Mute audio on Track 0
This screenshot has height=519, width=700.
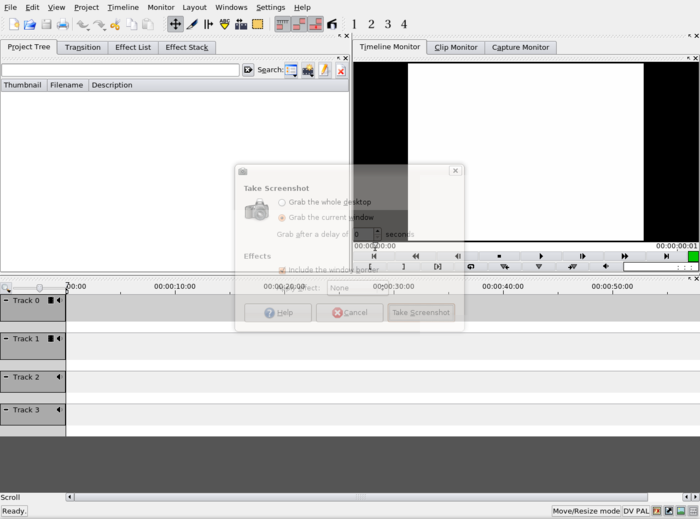(58, 300)
